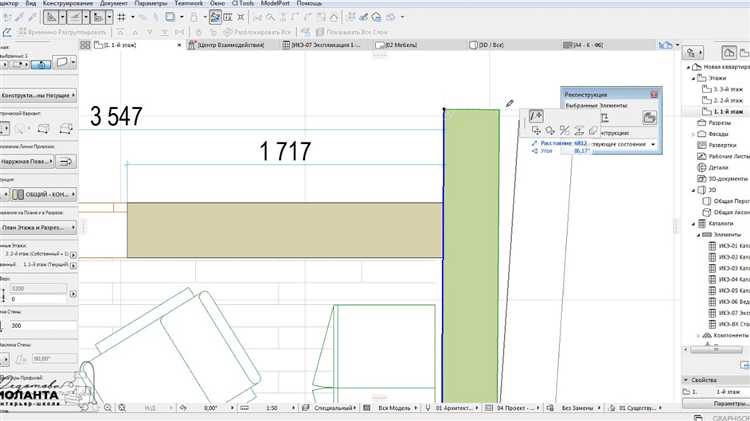Click the fit in window status bar icon
The height and width of the screenshot is (421, 750).
pyautogui.click(x=122, y=408)
